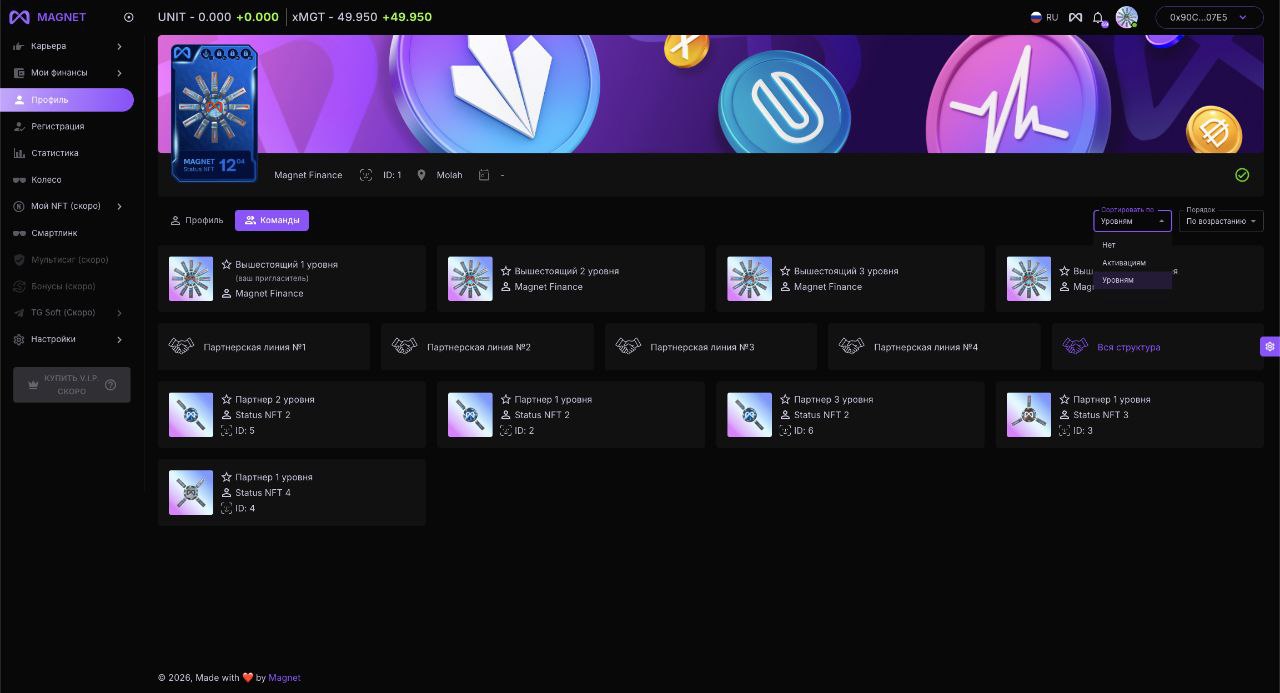Click the user avatar in header

(x=1127, y=17)
